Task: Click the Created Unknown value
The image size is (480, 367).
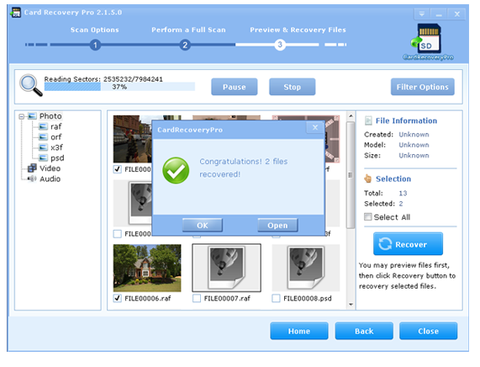Action: [x=414, y=135]
